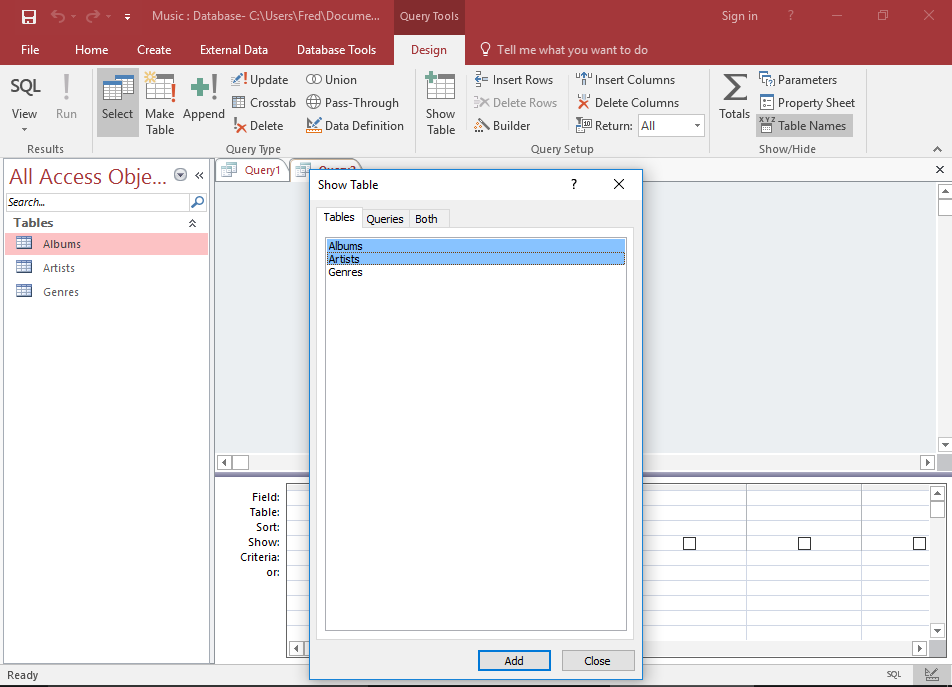952x687 pixels.
Task: Save using the quick access Save icon
Action: point(29,16)
